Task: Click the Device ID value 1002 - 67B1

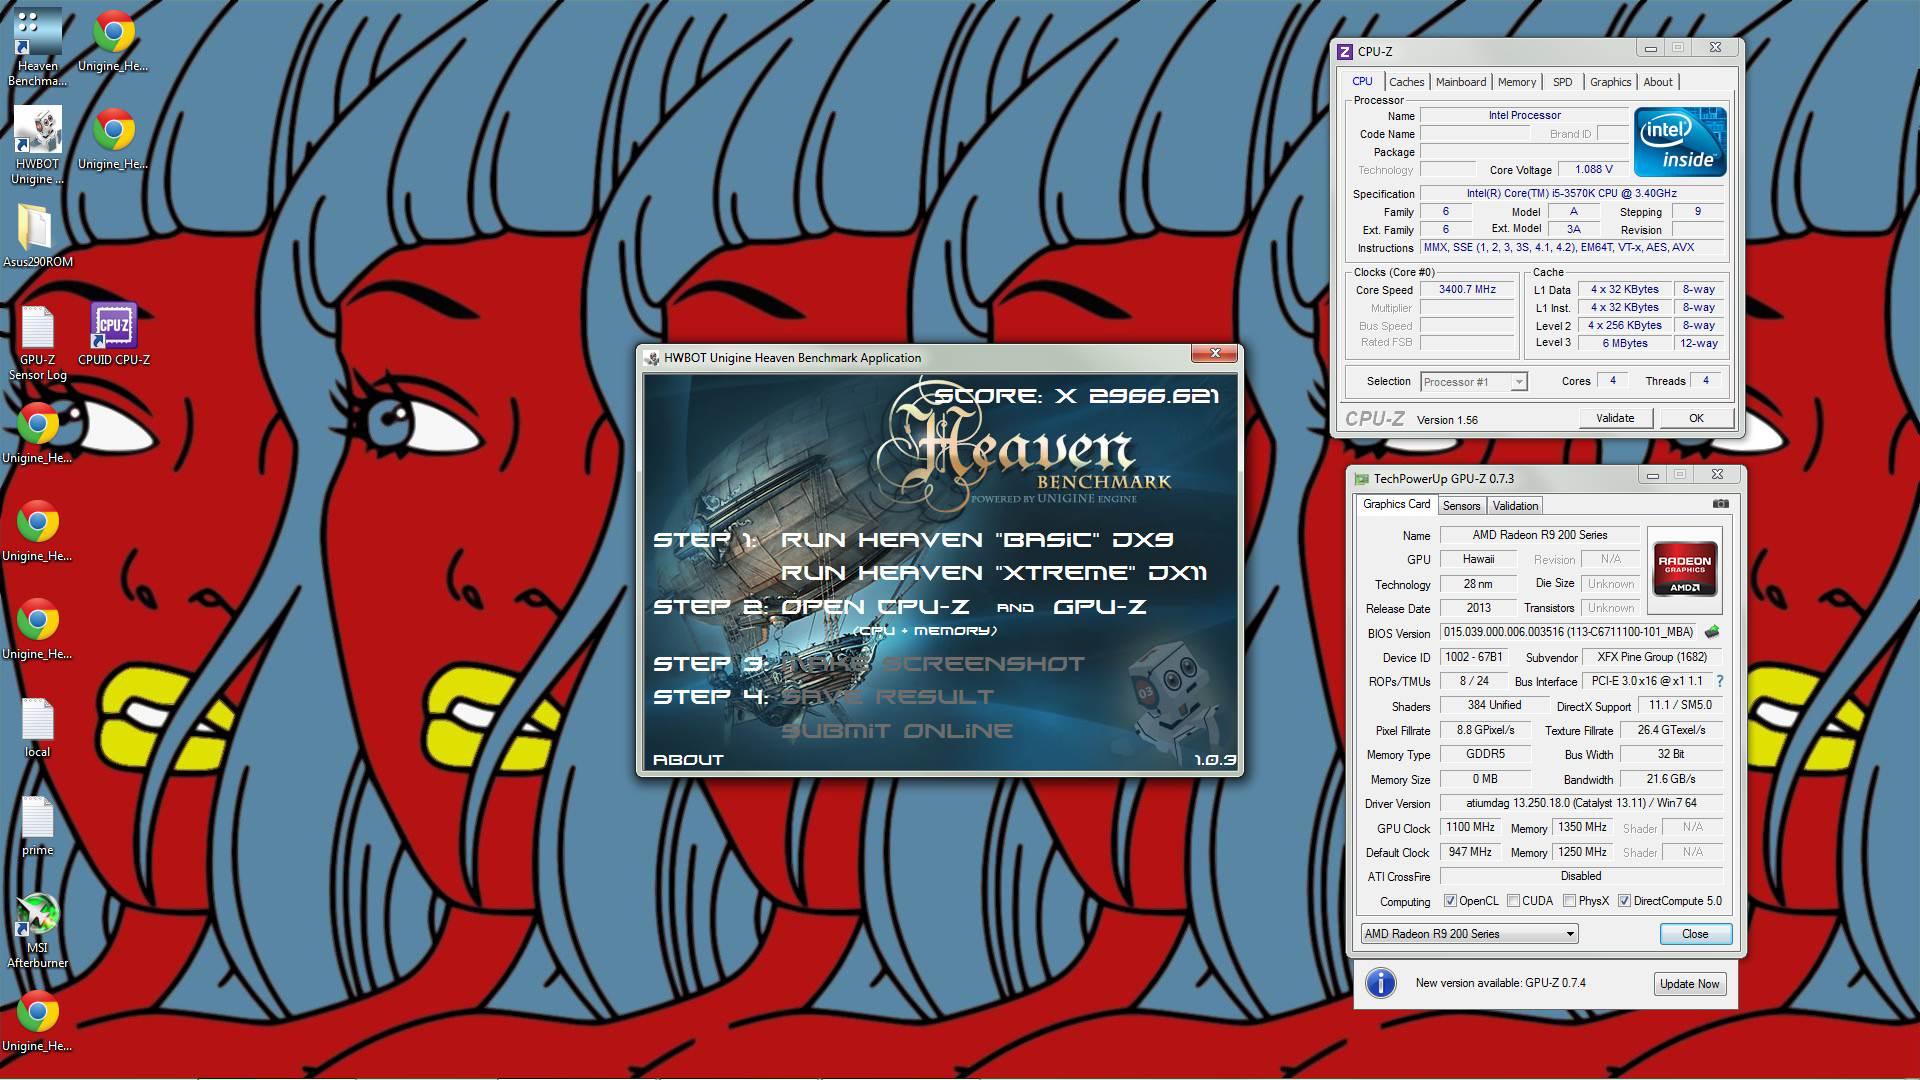Action: [1474, 657]
